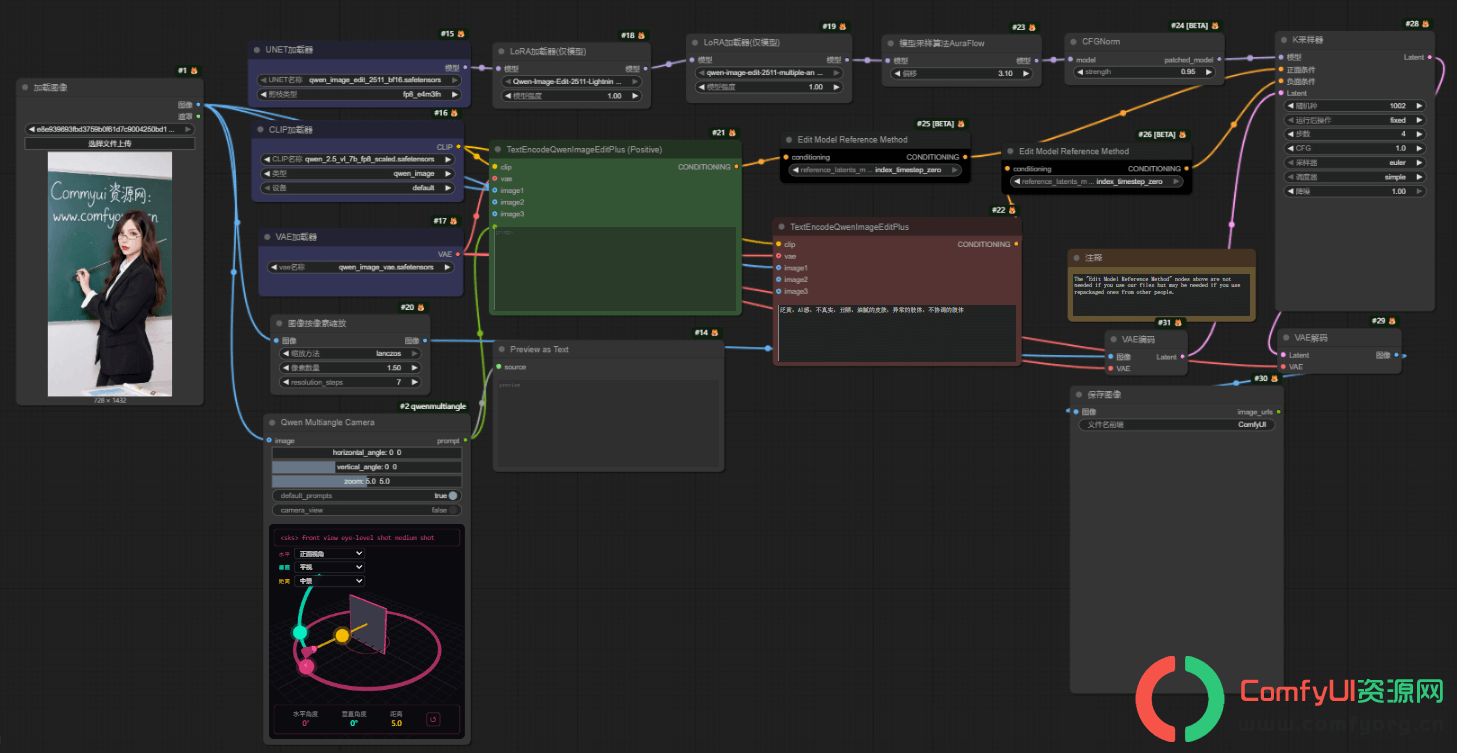The width and height of the screenshot is (1457, 753).
Task: Collapse the Preview as Text node dot
Action: (x=500, y=349)
